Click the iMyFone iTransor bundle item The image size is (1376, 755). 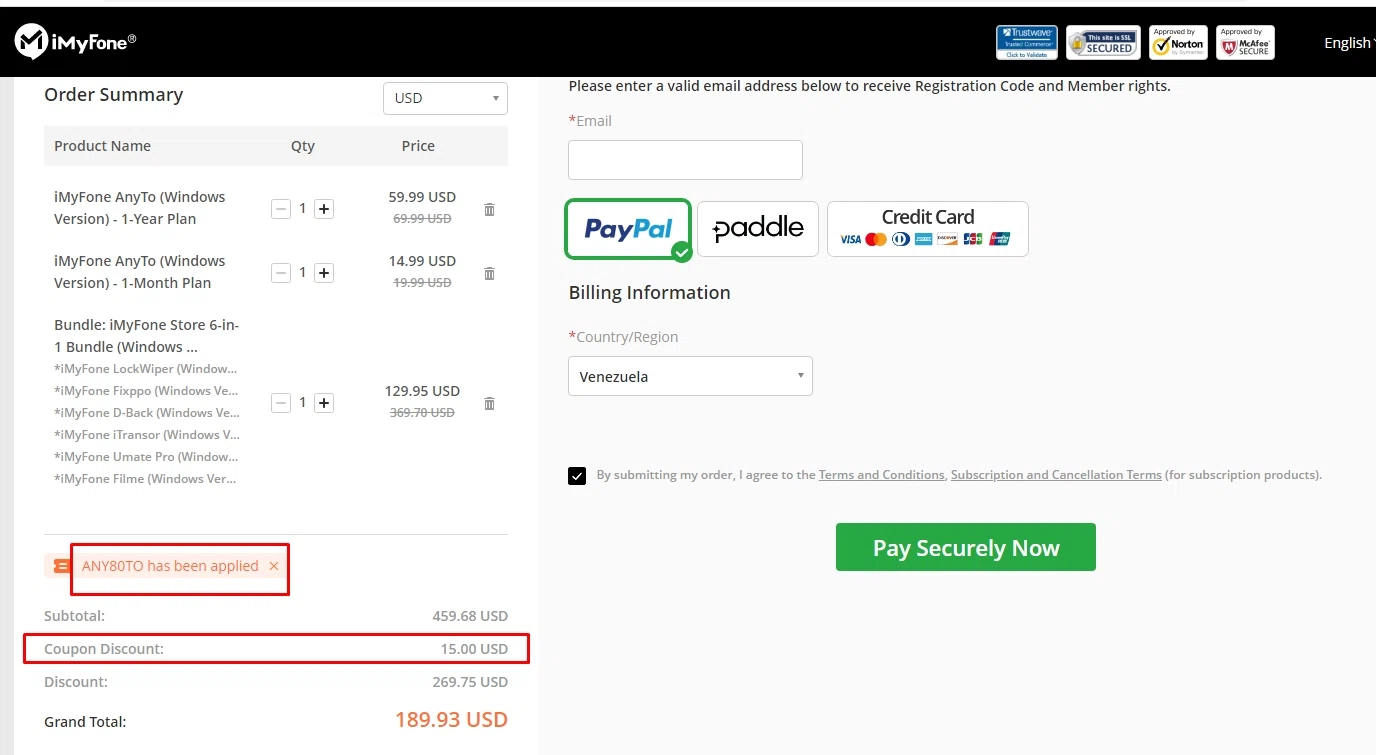147,435
